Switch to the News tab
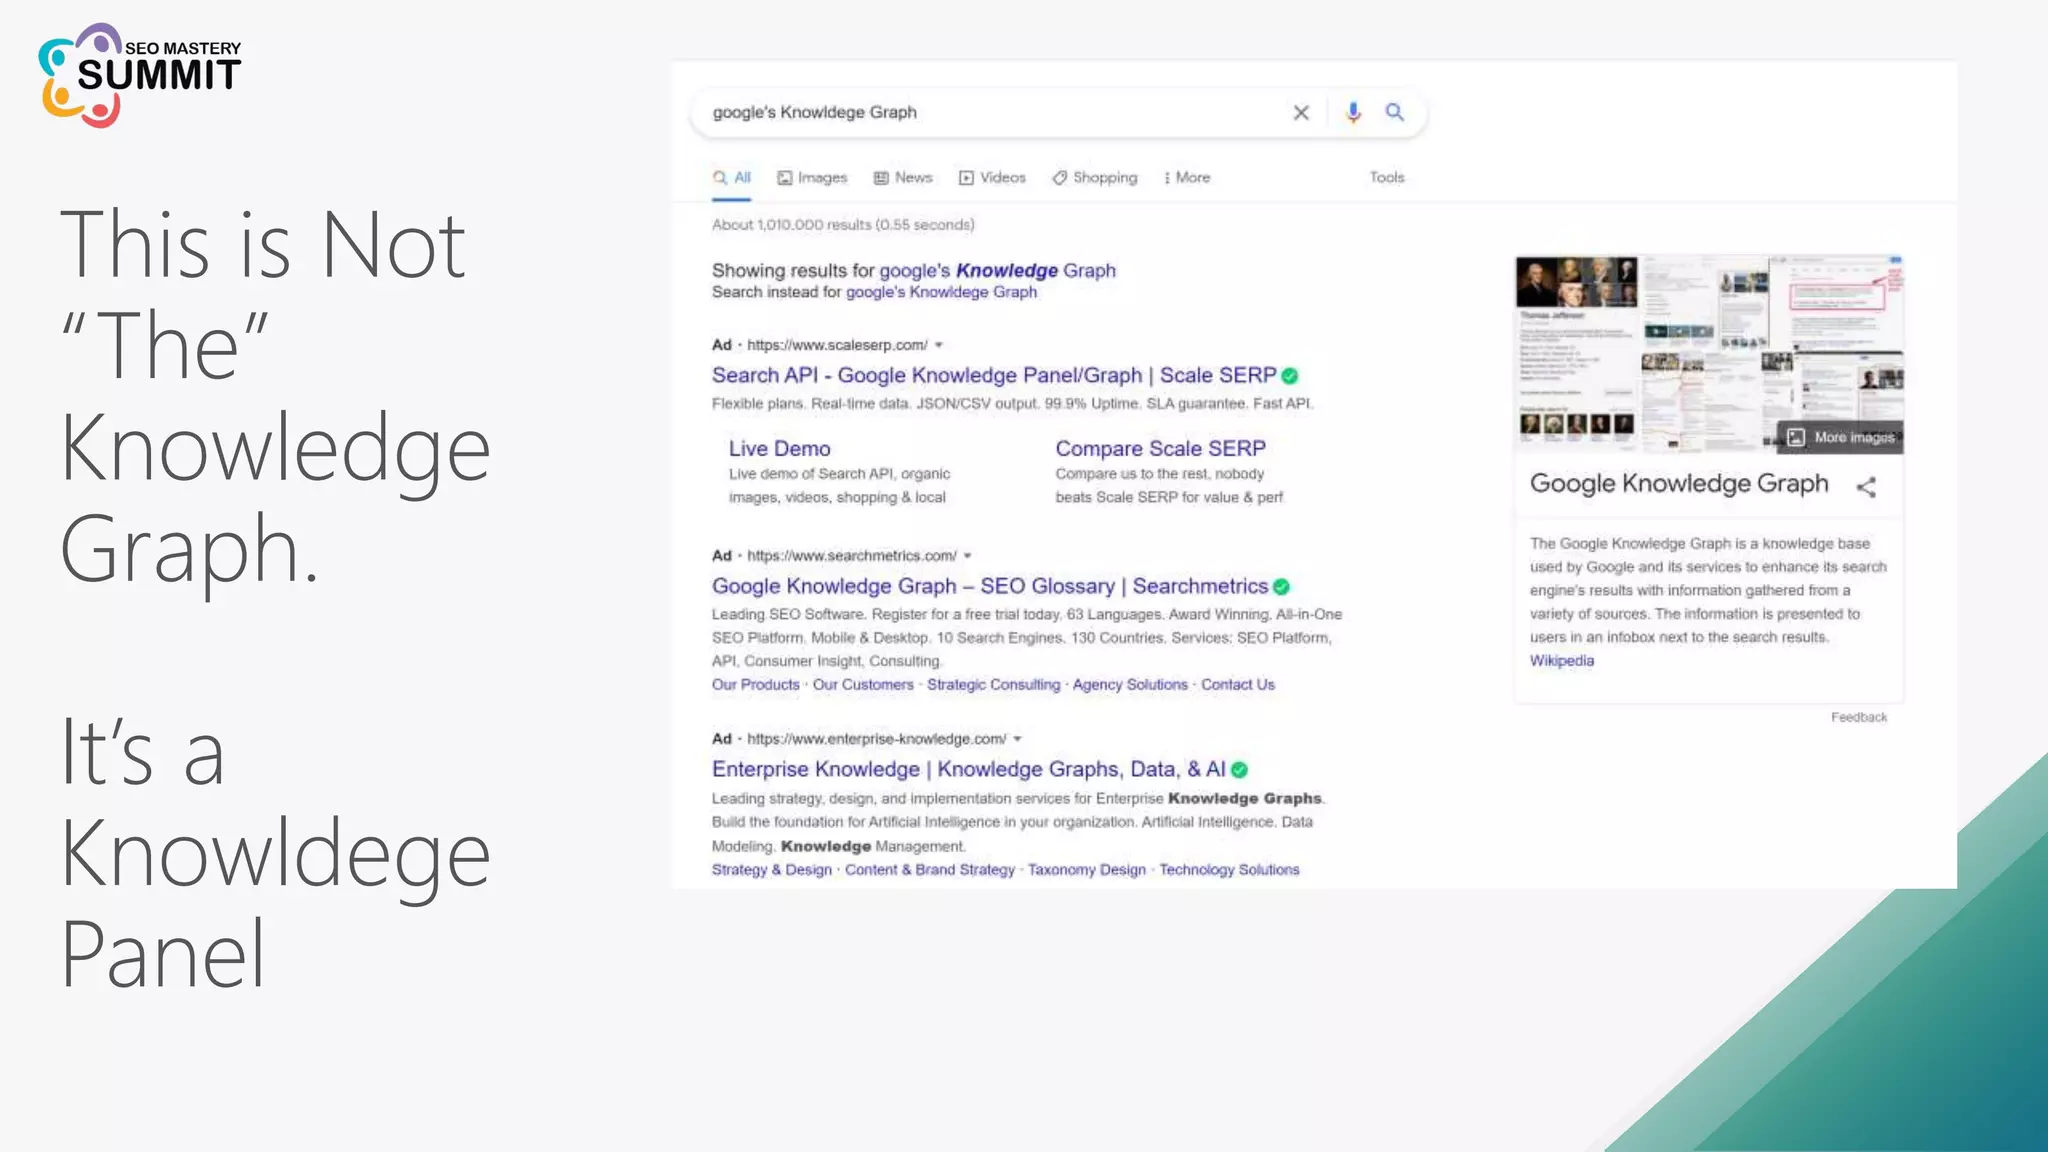 coord(903,178)
